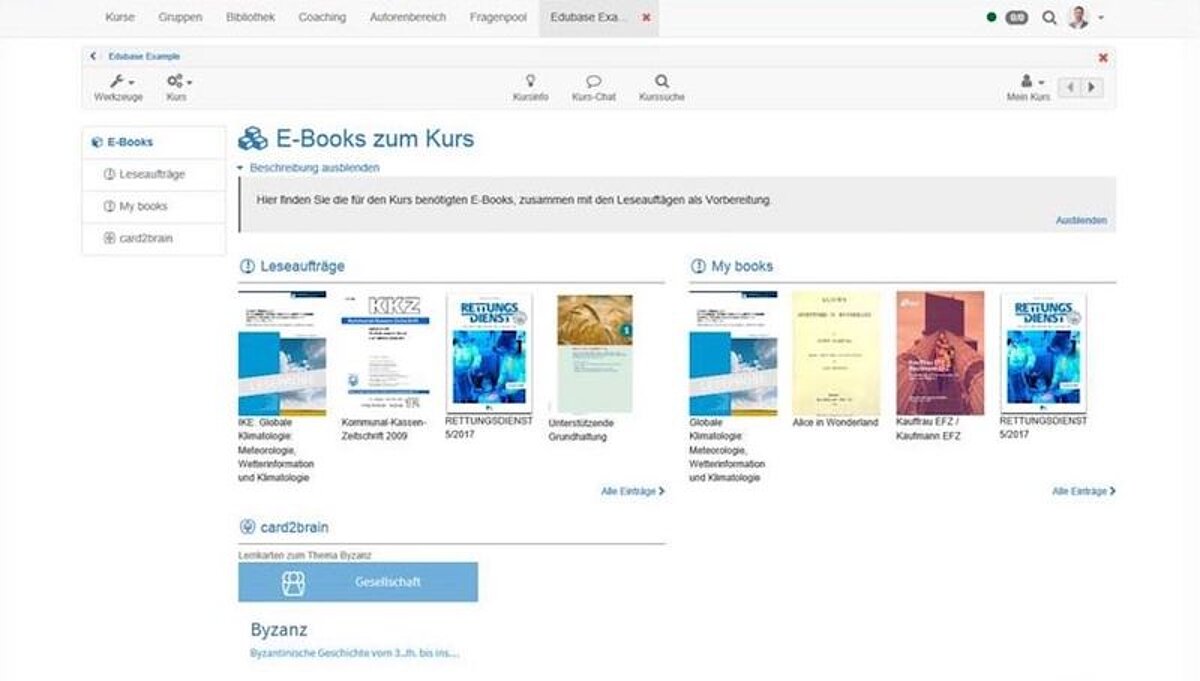The width and height of the screenshot is (1200, 681).
Task: Click the back arrow beside Edubase Example
Action: pyautogui.click(x=94, y=57)
